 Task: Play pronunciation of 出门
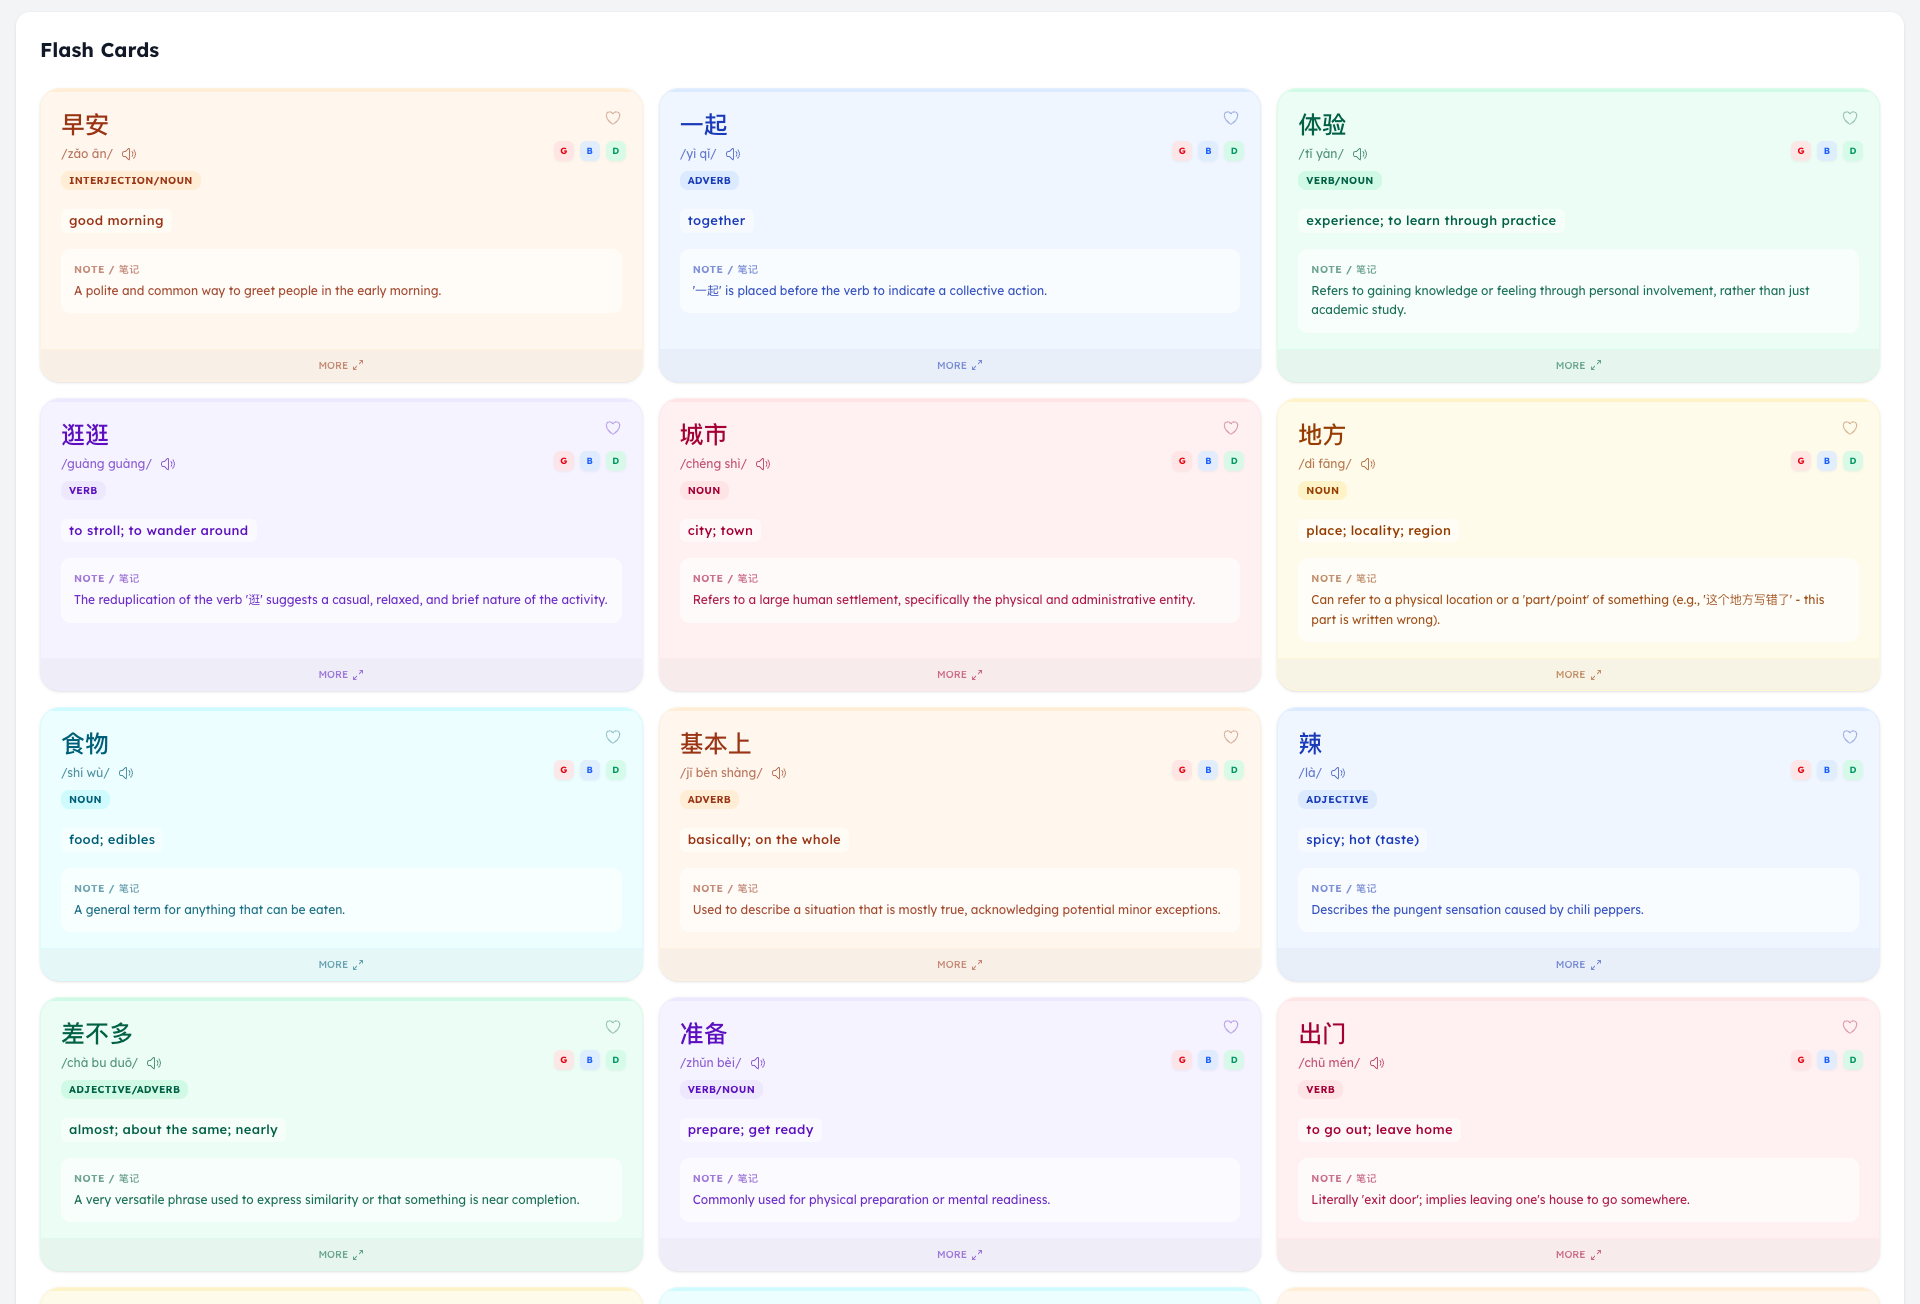1377,1063
